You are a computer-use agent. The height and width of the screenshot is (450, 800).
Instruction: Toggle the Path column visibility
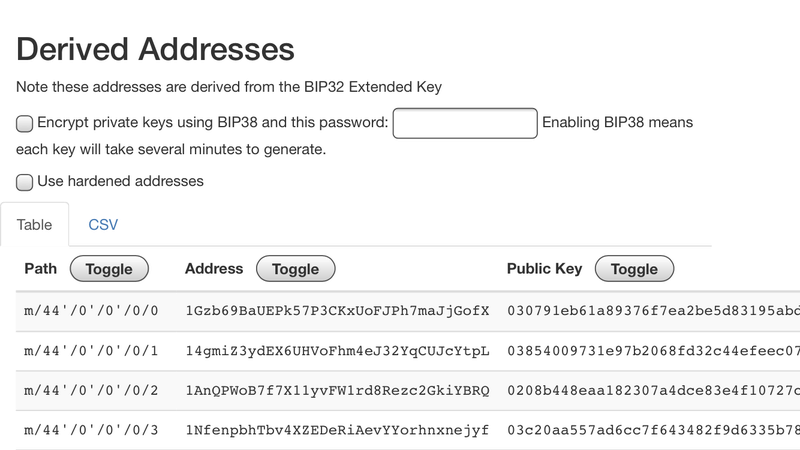pyautogui.click(x=109, y=269)
